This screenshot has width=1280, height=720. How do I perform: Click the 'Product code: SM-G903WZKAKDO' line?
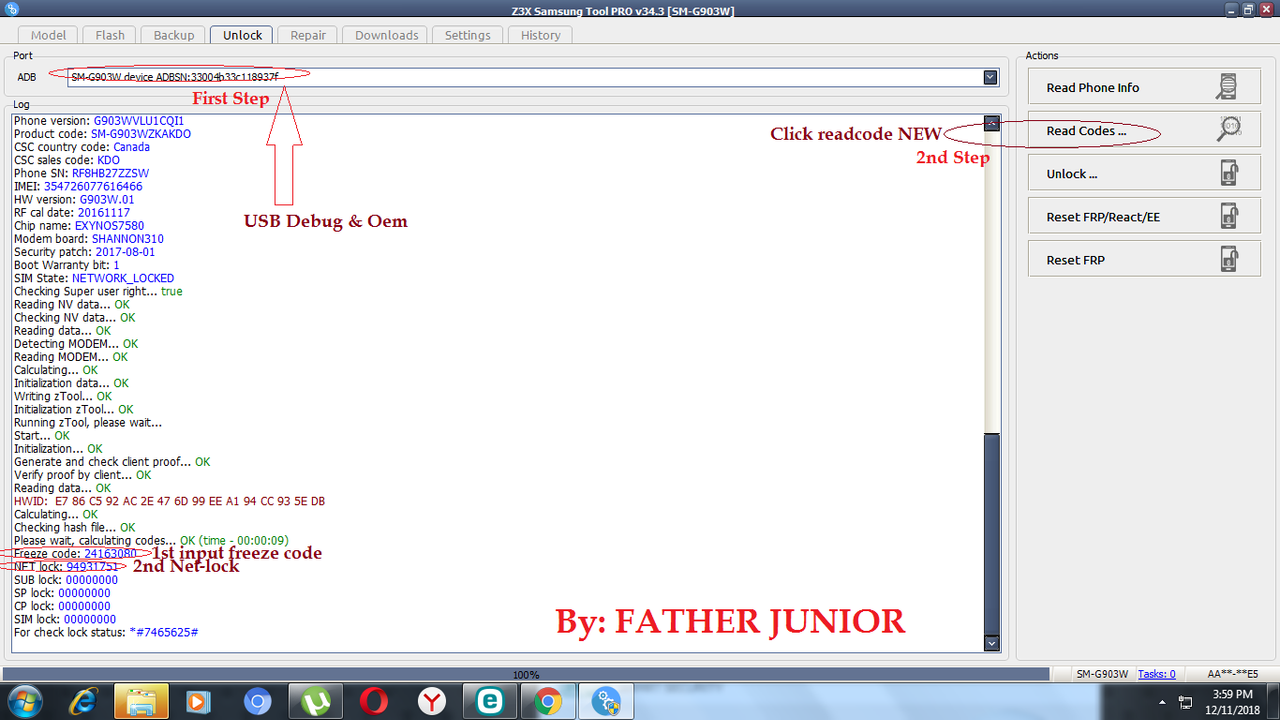(102, 134)
